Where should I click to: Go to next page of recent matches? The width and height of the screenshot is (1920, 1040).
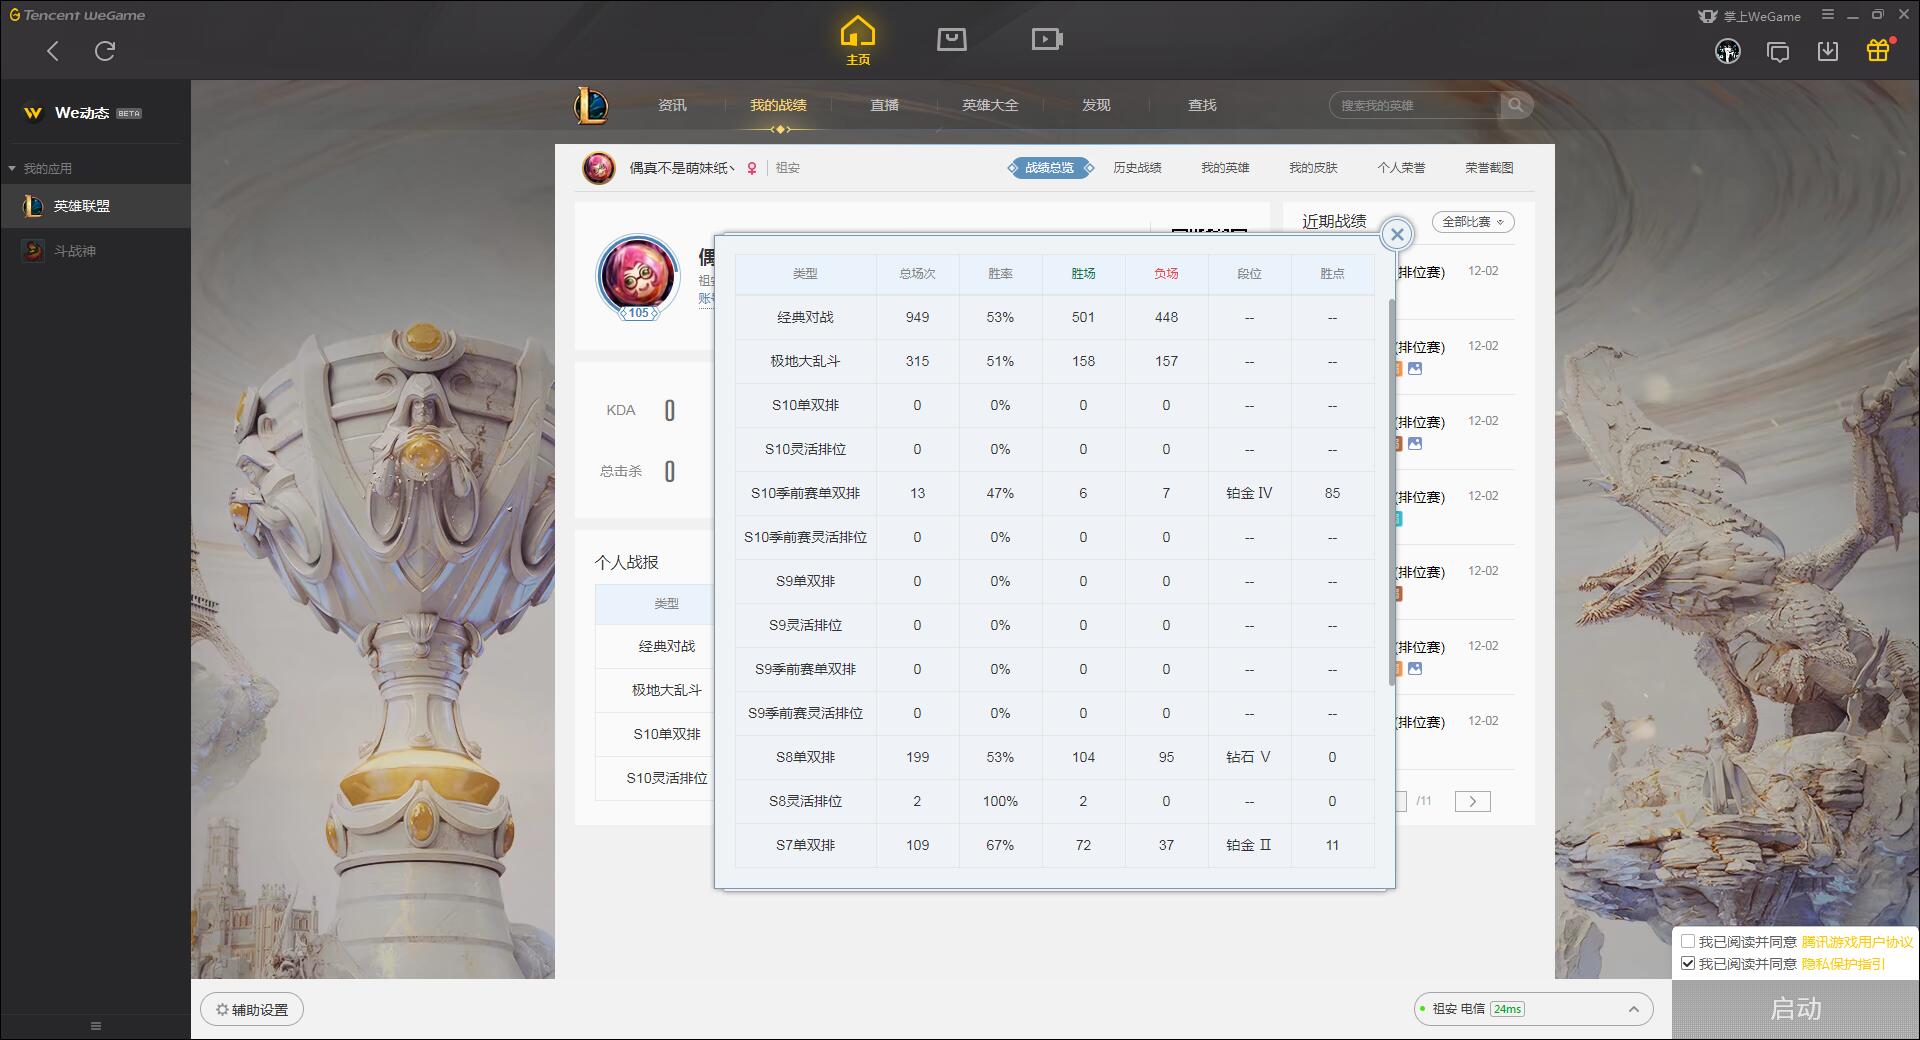tap(1472, 801)
